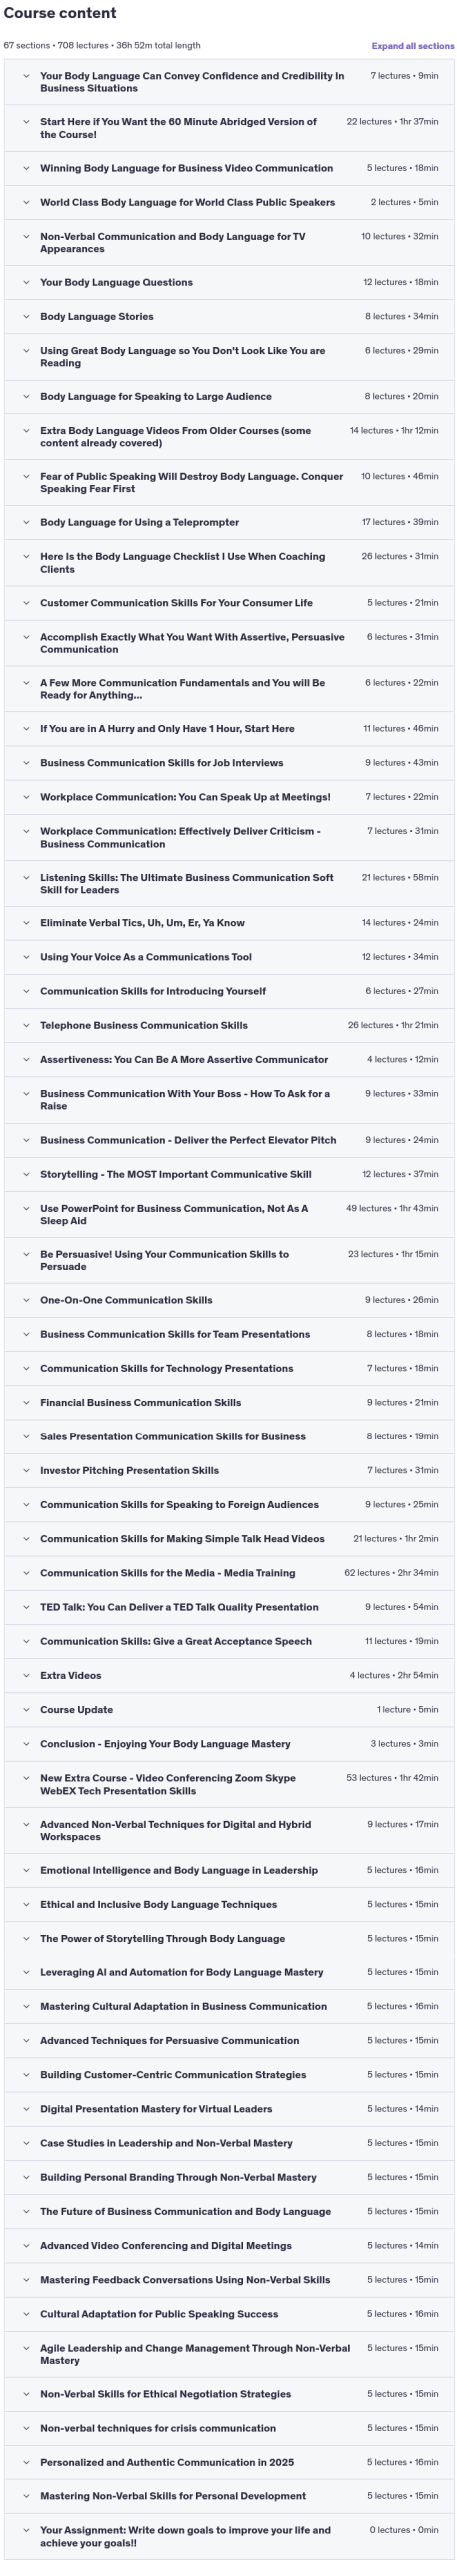Image resolution: width=457 pixels, height=2560 pixels.
Task: Open Ethical and Inclusive Body Language Techniques
Action: [229, 1905]
